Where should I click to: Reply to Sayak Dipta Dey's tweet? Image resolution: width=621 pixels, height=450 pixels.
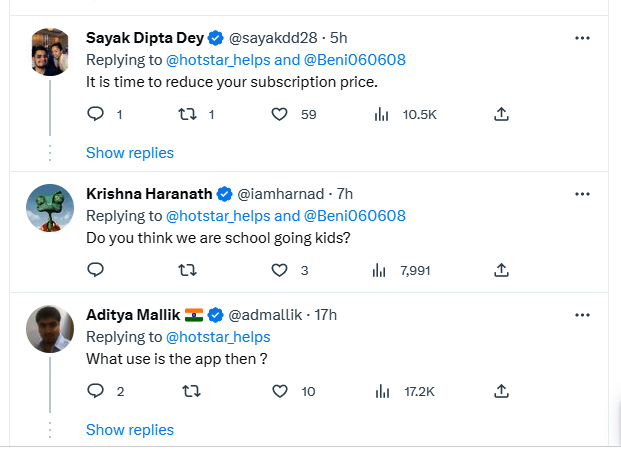tap(95, 114)
